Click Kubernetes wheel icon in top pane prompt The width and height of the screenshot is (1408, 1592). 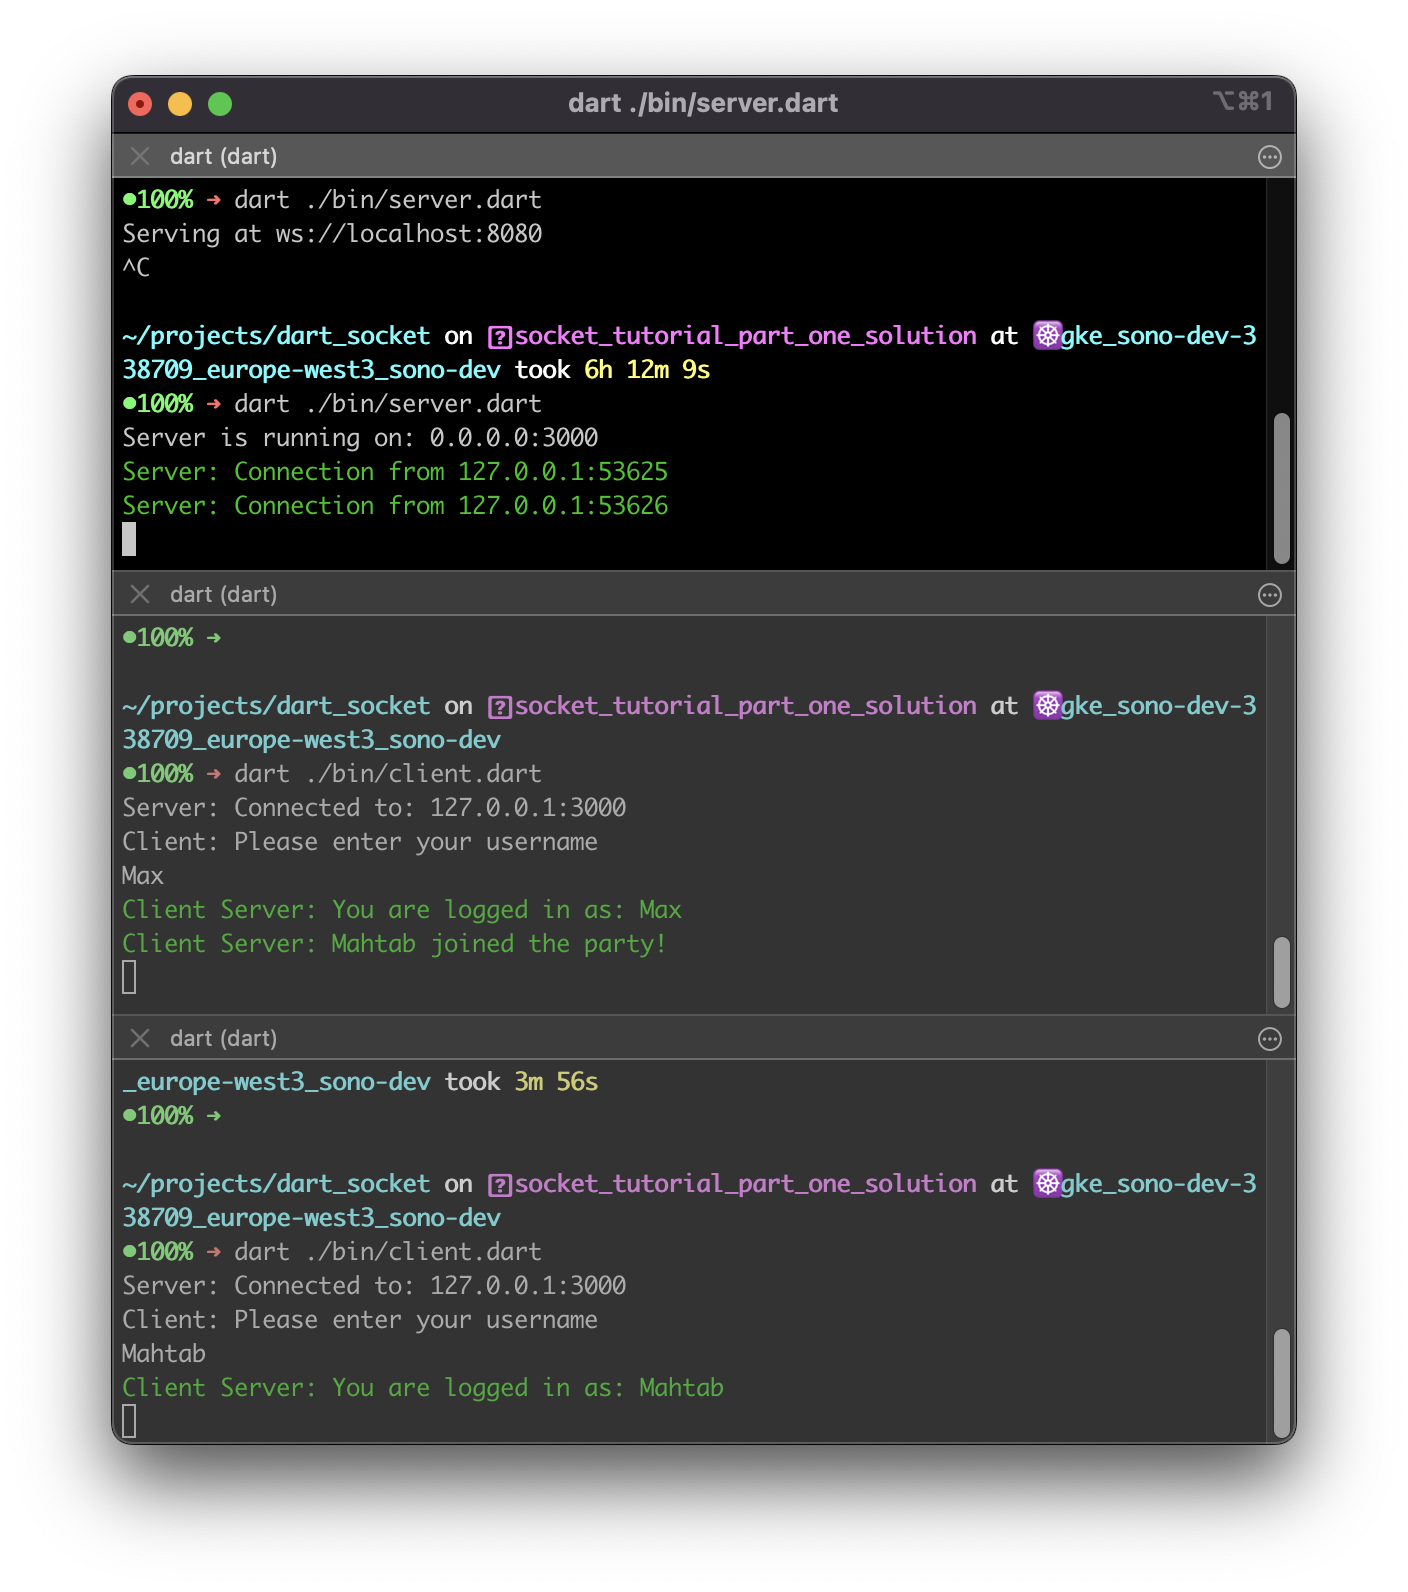tap(1047, 336)
